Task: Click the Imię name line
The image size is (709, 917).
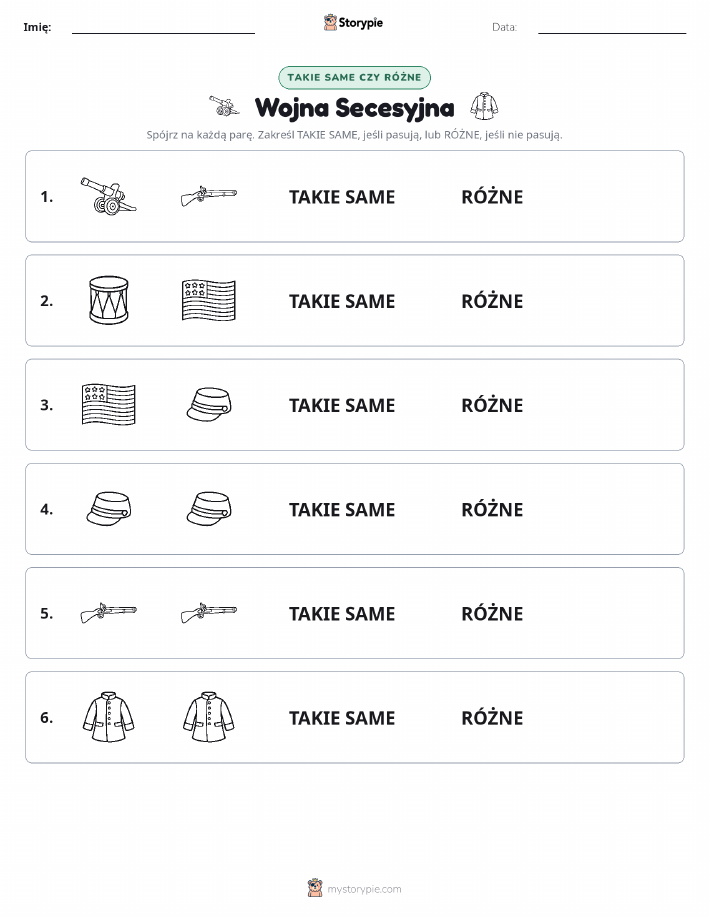Action: (163, 28)
